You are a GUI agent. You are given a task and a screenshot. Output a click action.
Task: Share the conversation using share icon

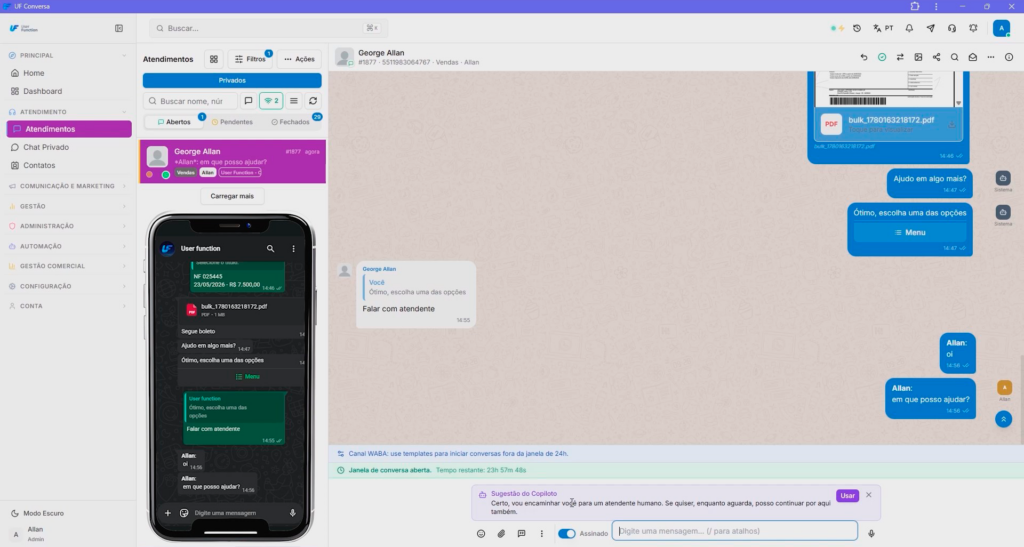click(936, 57)
